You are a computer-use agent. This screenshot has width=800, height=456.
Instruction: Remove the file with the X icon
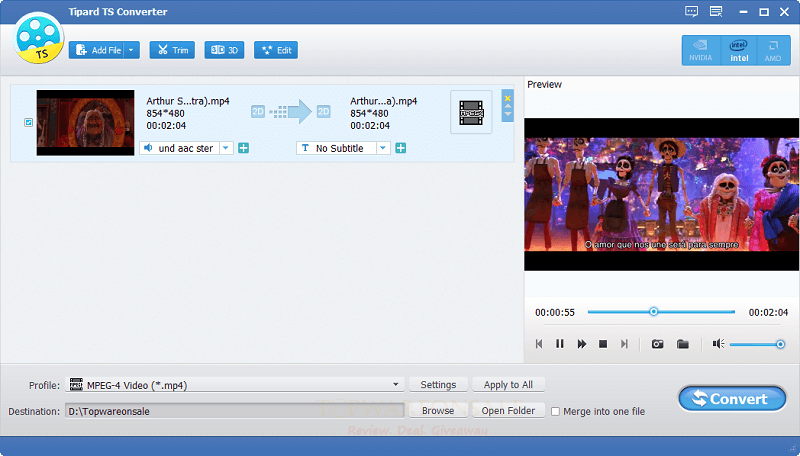[507, 98]
